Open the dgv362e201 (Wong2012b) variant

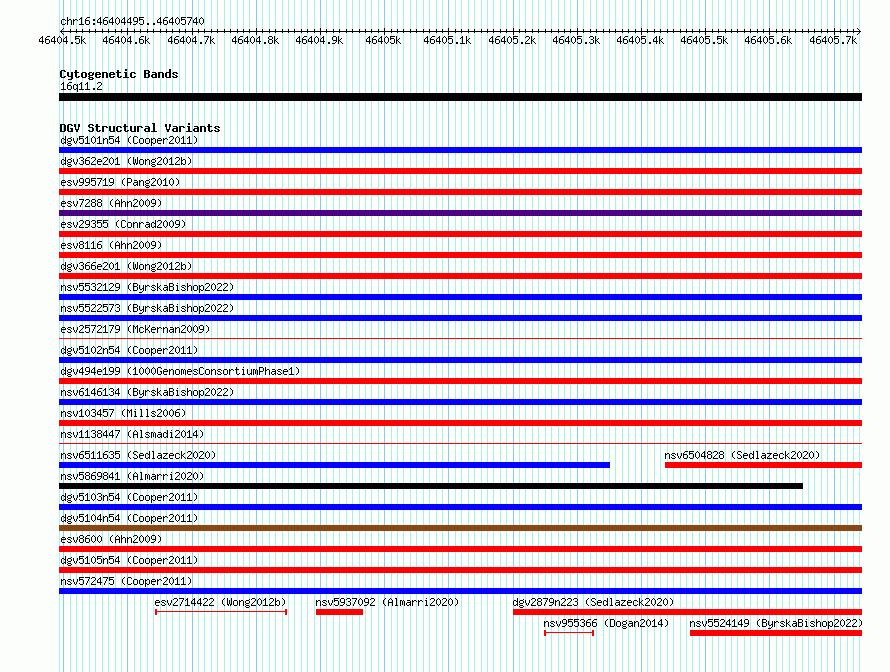click(126, 161)
